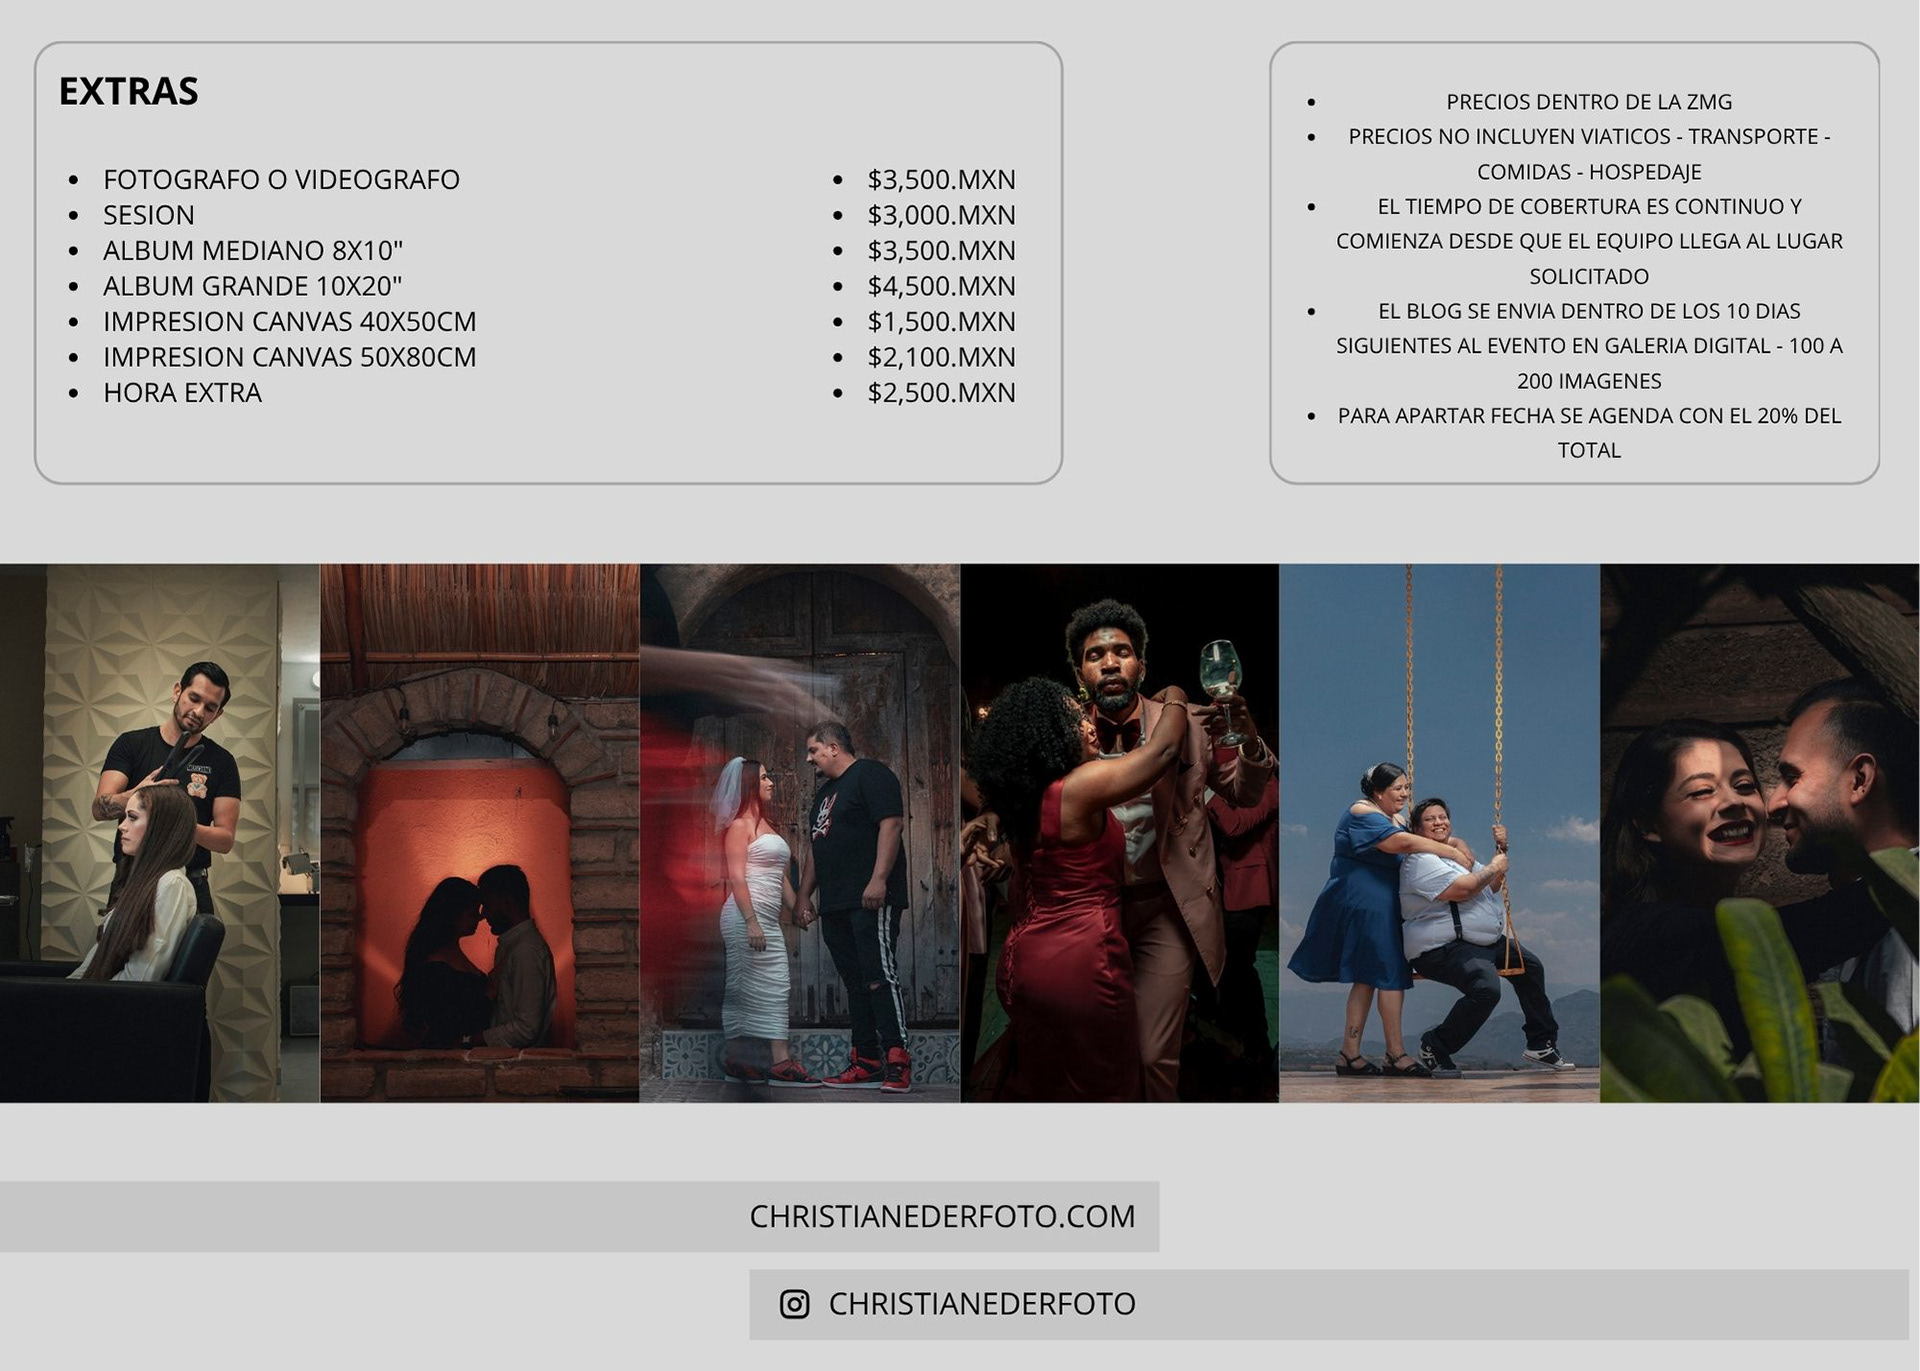Image resolution: width=1920 pixels, height=1371 pixels.
Task: Click FOTOGRAFO O VIDEOGRAFO list item
Action: point(281,180)
